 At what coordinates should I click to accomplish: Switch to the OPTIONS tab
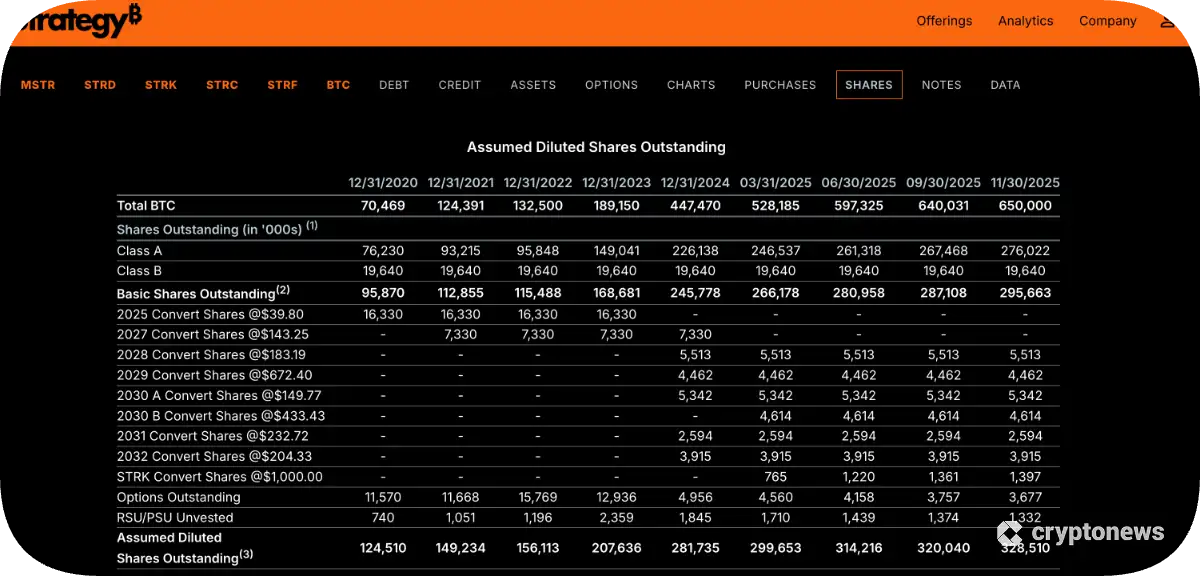coord(611,85)
